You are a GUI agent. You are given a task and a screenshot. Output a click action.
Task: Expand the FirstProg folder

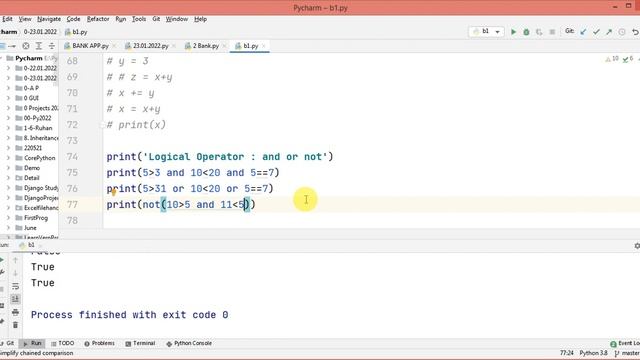[x=8, y=218]
